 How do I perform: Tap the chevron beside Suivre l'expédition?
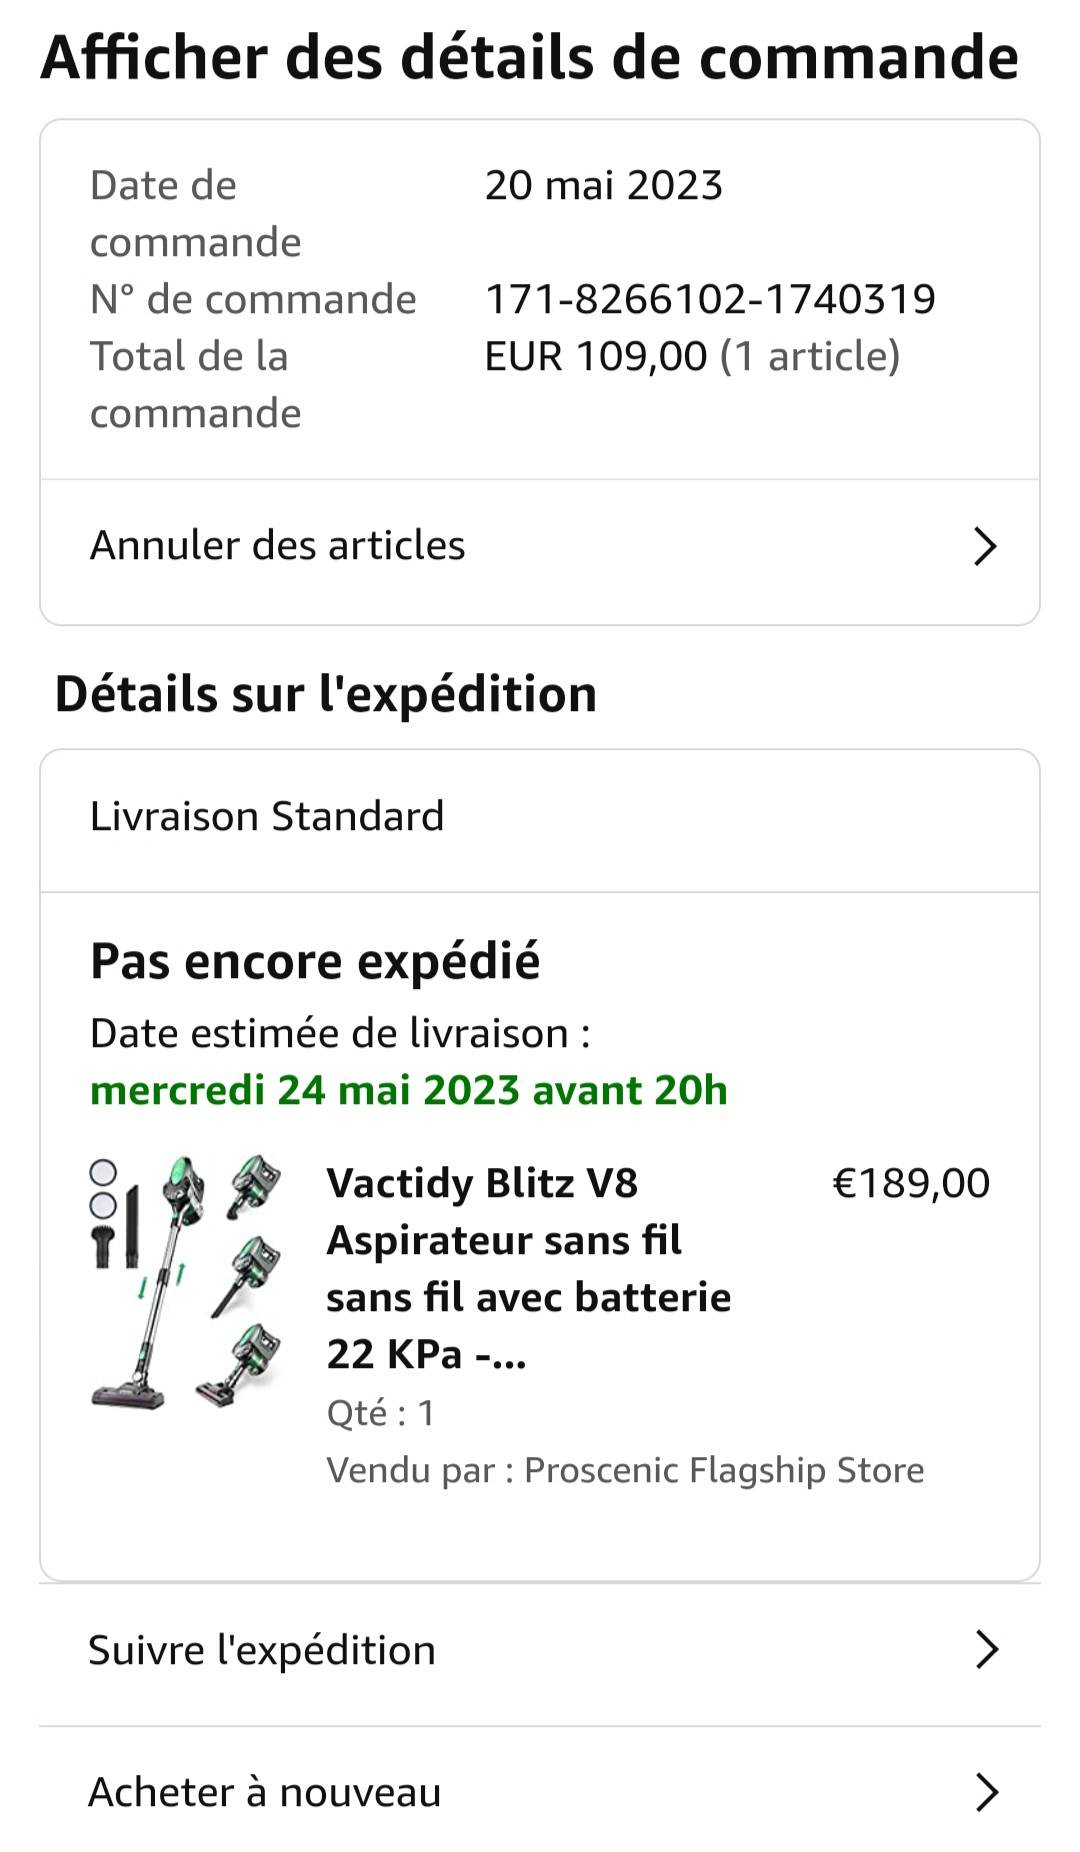[986, 1650]
